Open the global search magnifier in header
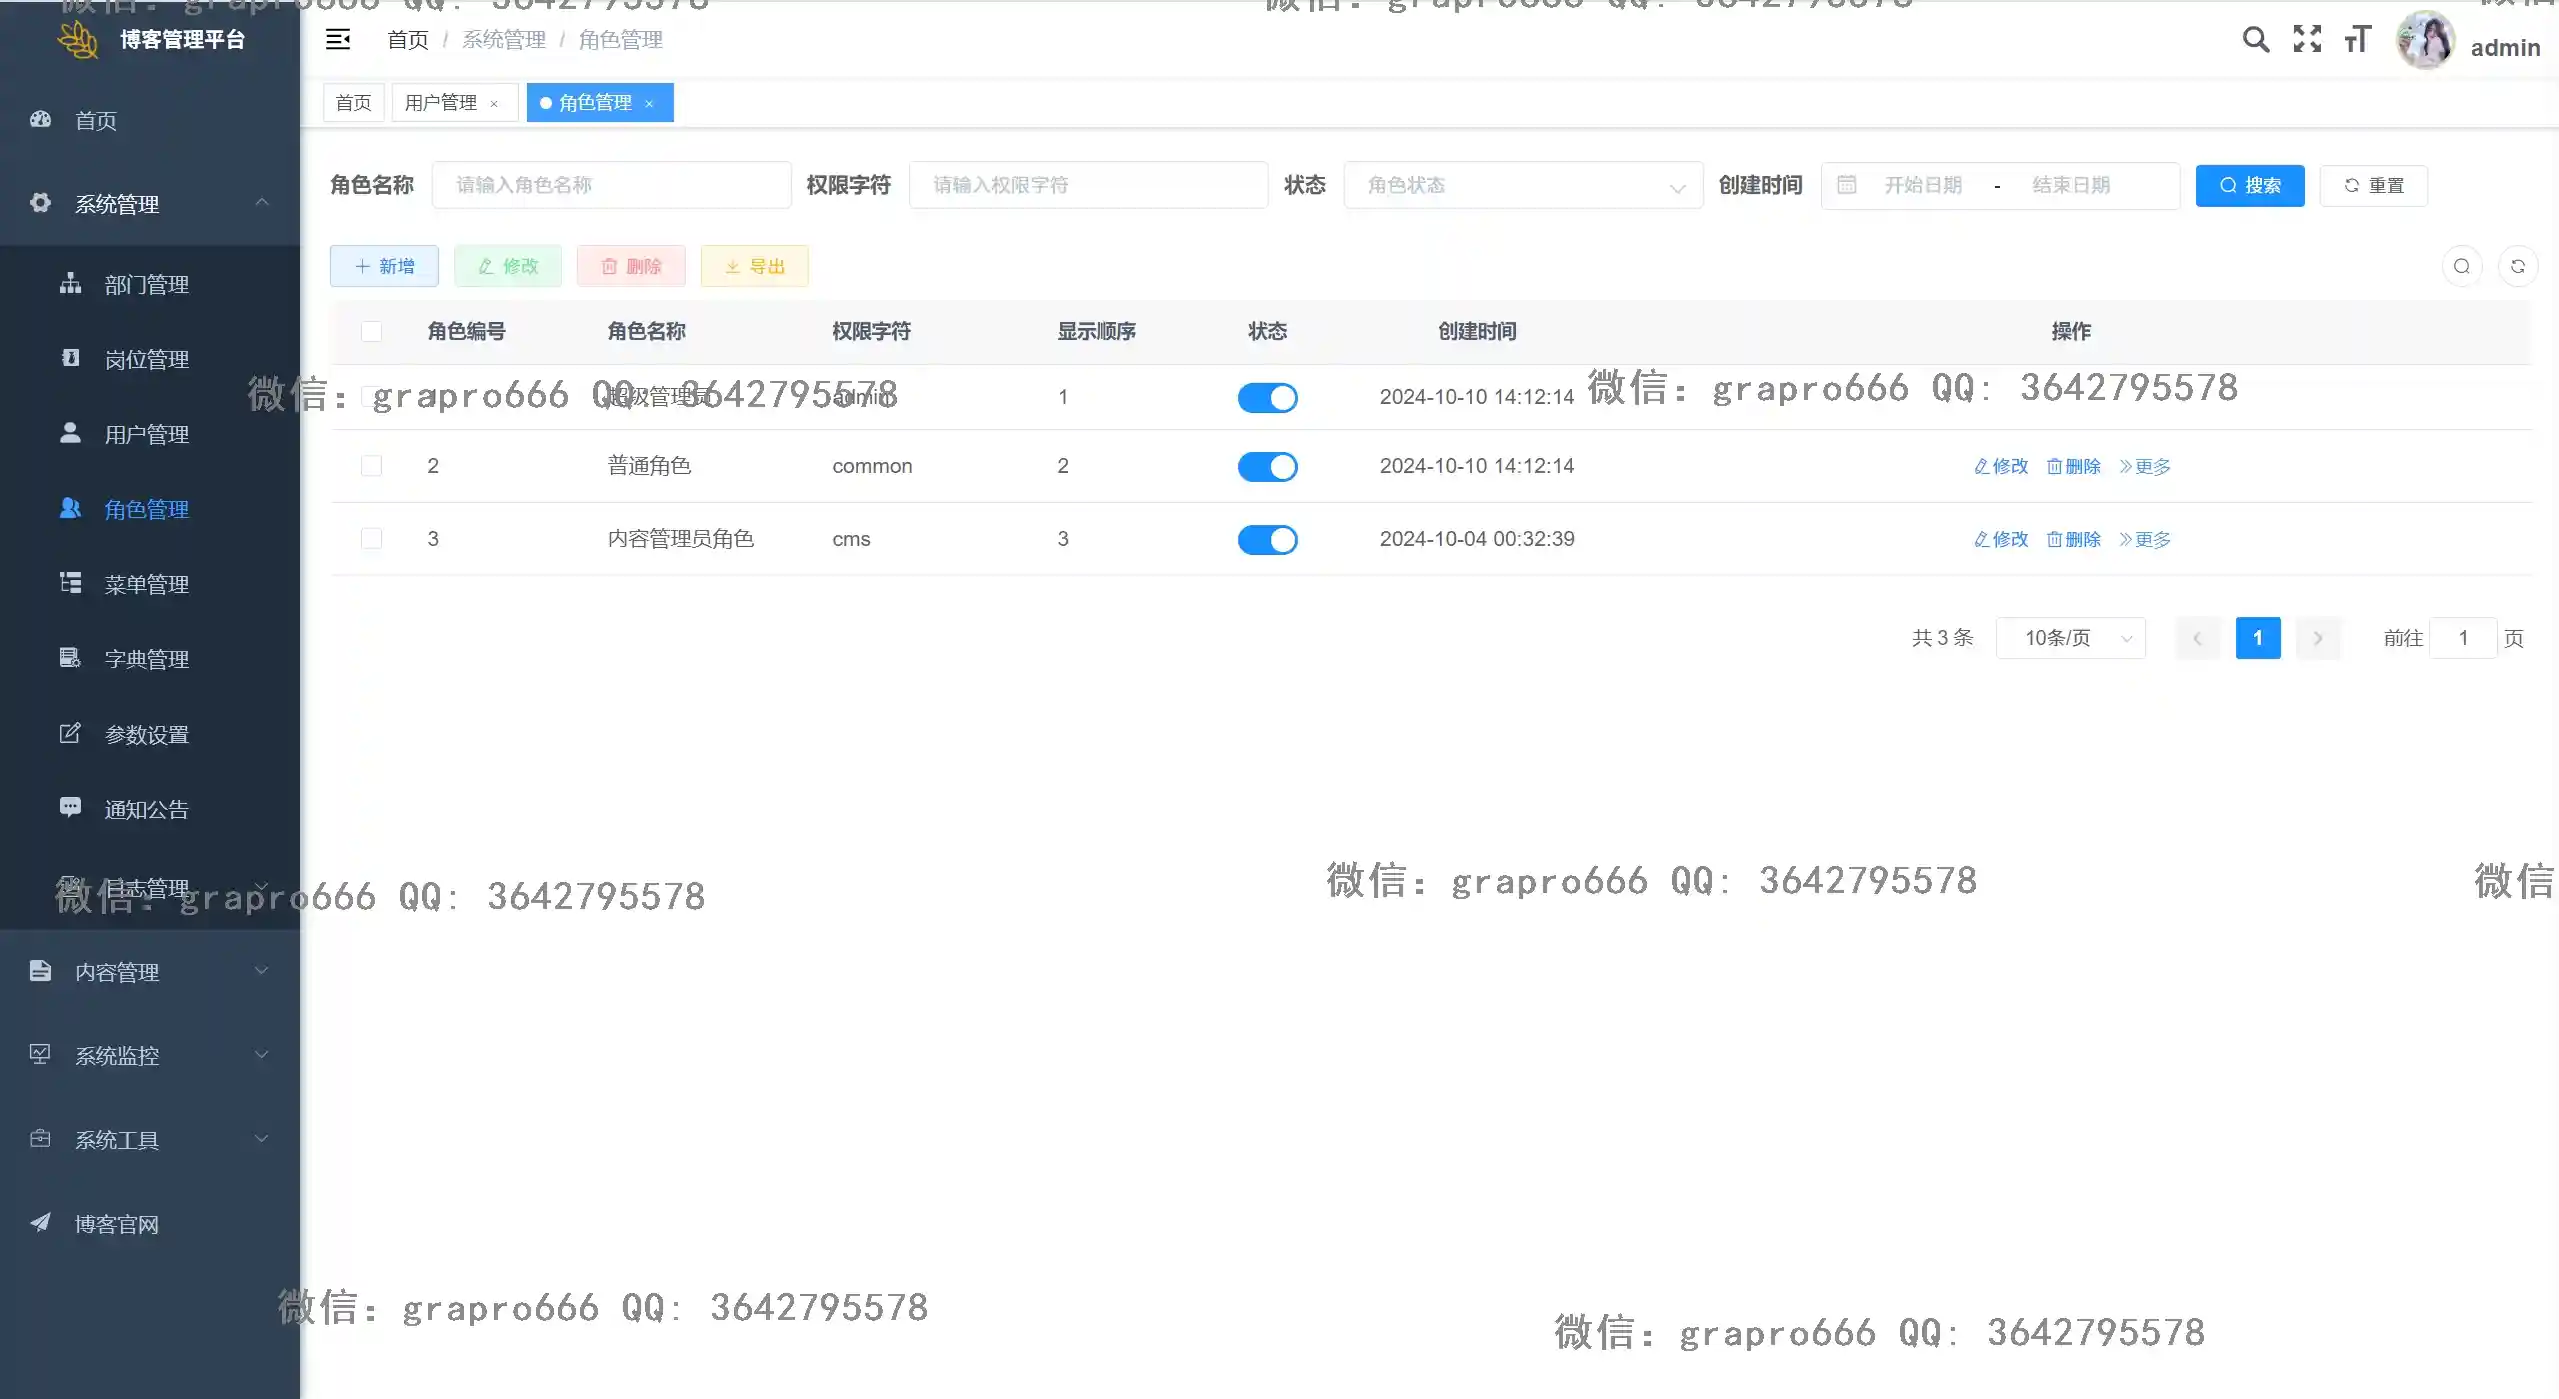This screenshot has width=2559, height=1399. point(2255,40)
